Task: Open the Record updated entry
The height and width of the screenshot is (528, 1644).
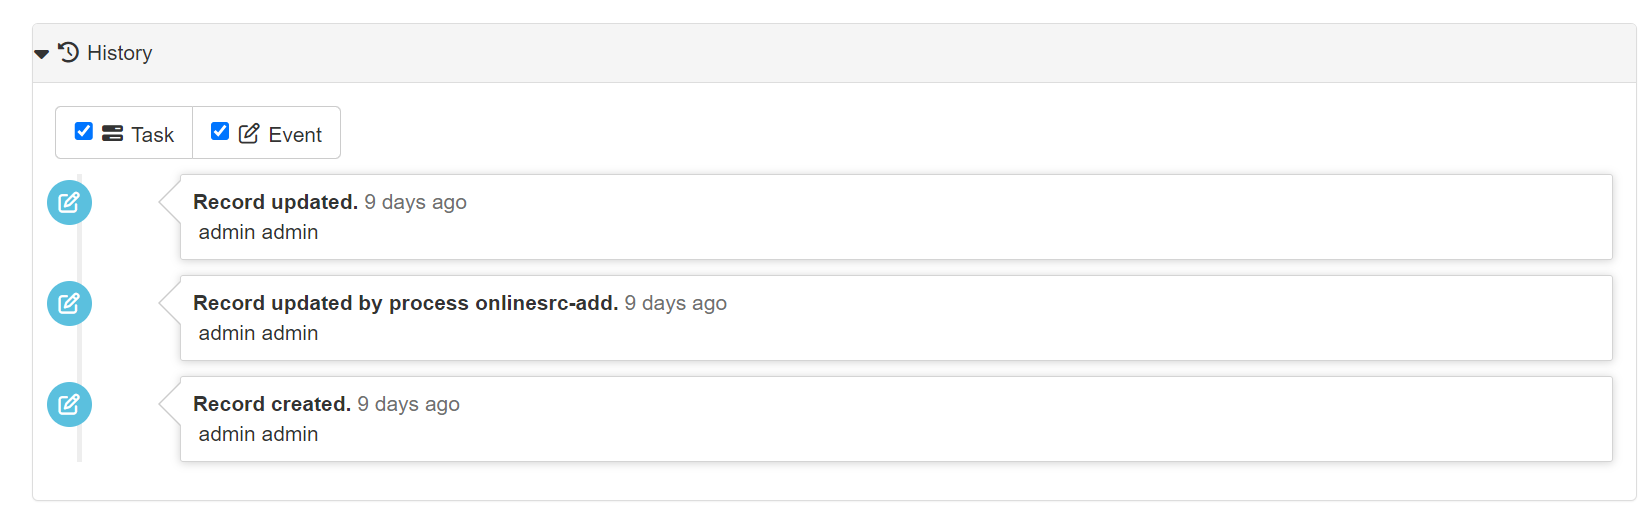Action: click(x=896, y=217)
